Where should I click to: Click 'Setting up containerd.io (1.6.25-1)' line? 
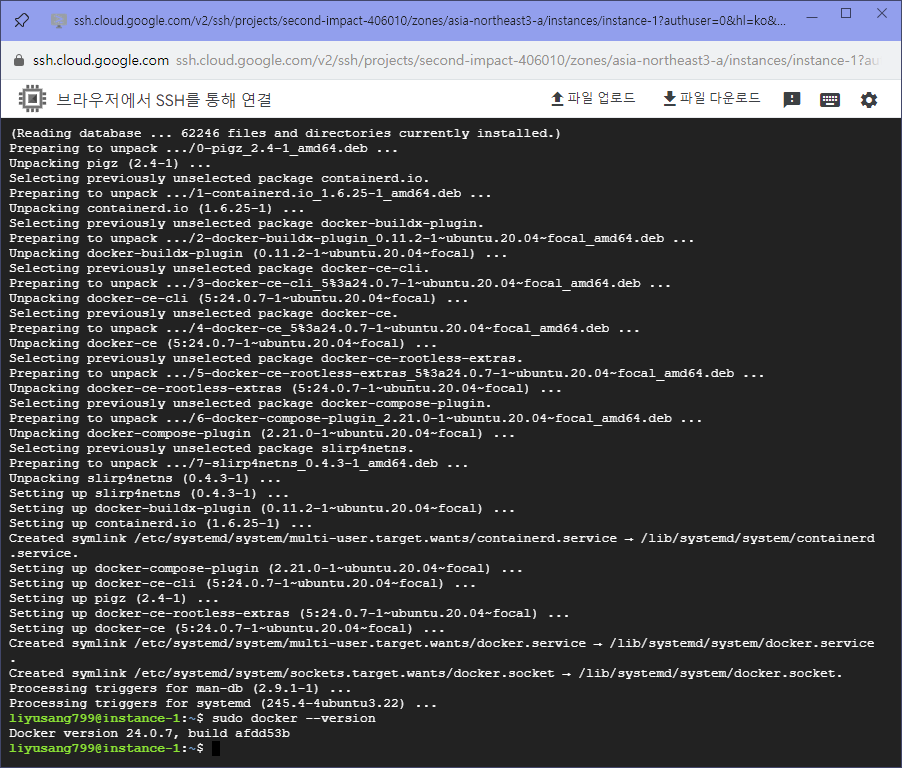pos(160,524)
